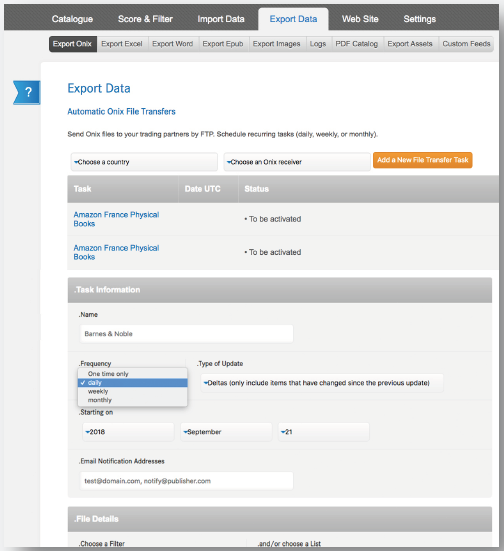Expand the Choose an Onix receiver dropdown
This screenshot has height=551, width=504.
pos(297,162)
